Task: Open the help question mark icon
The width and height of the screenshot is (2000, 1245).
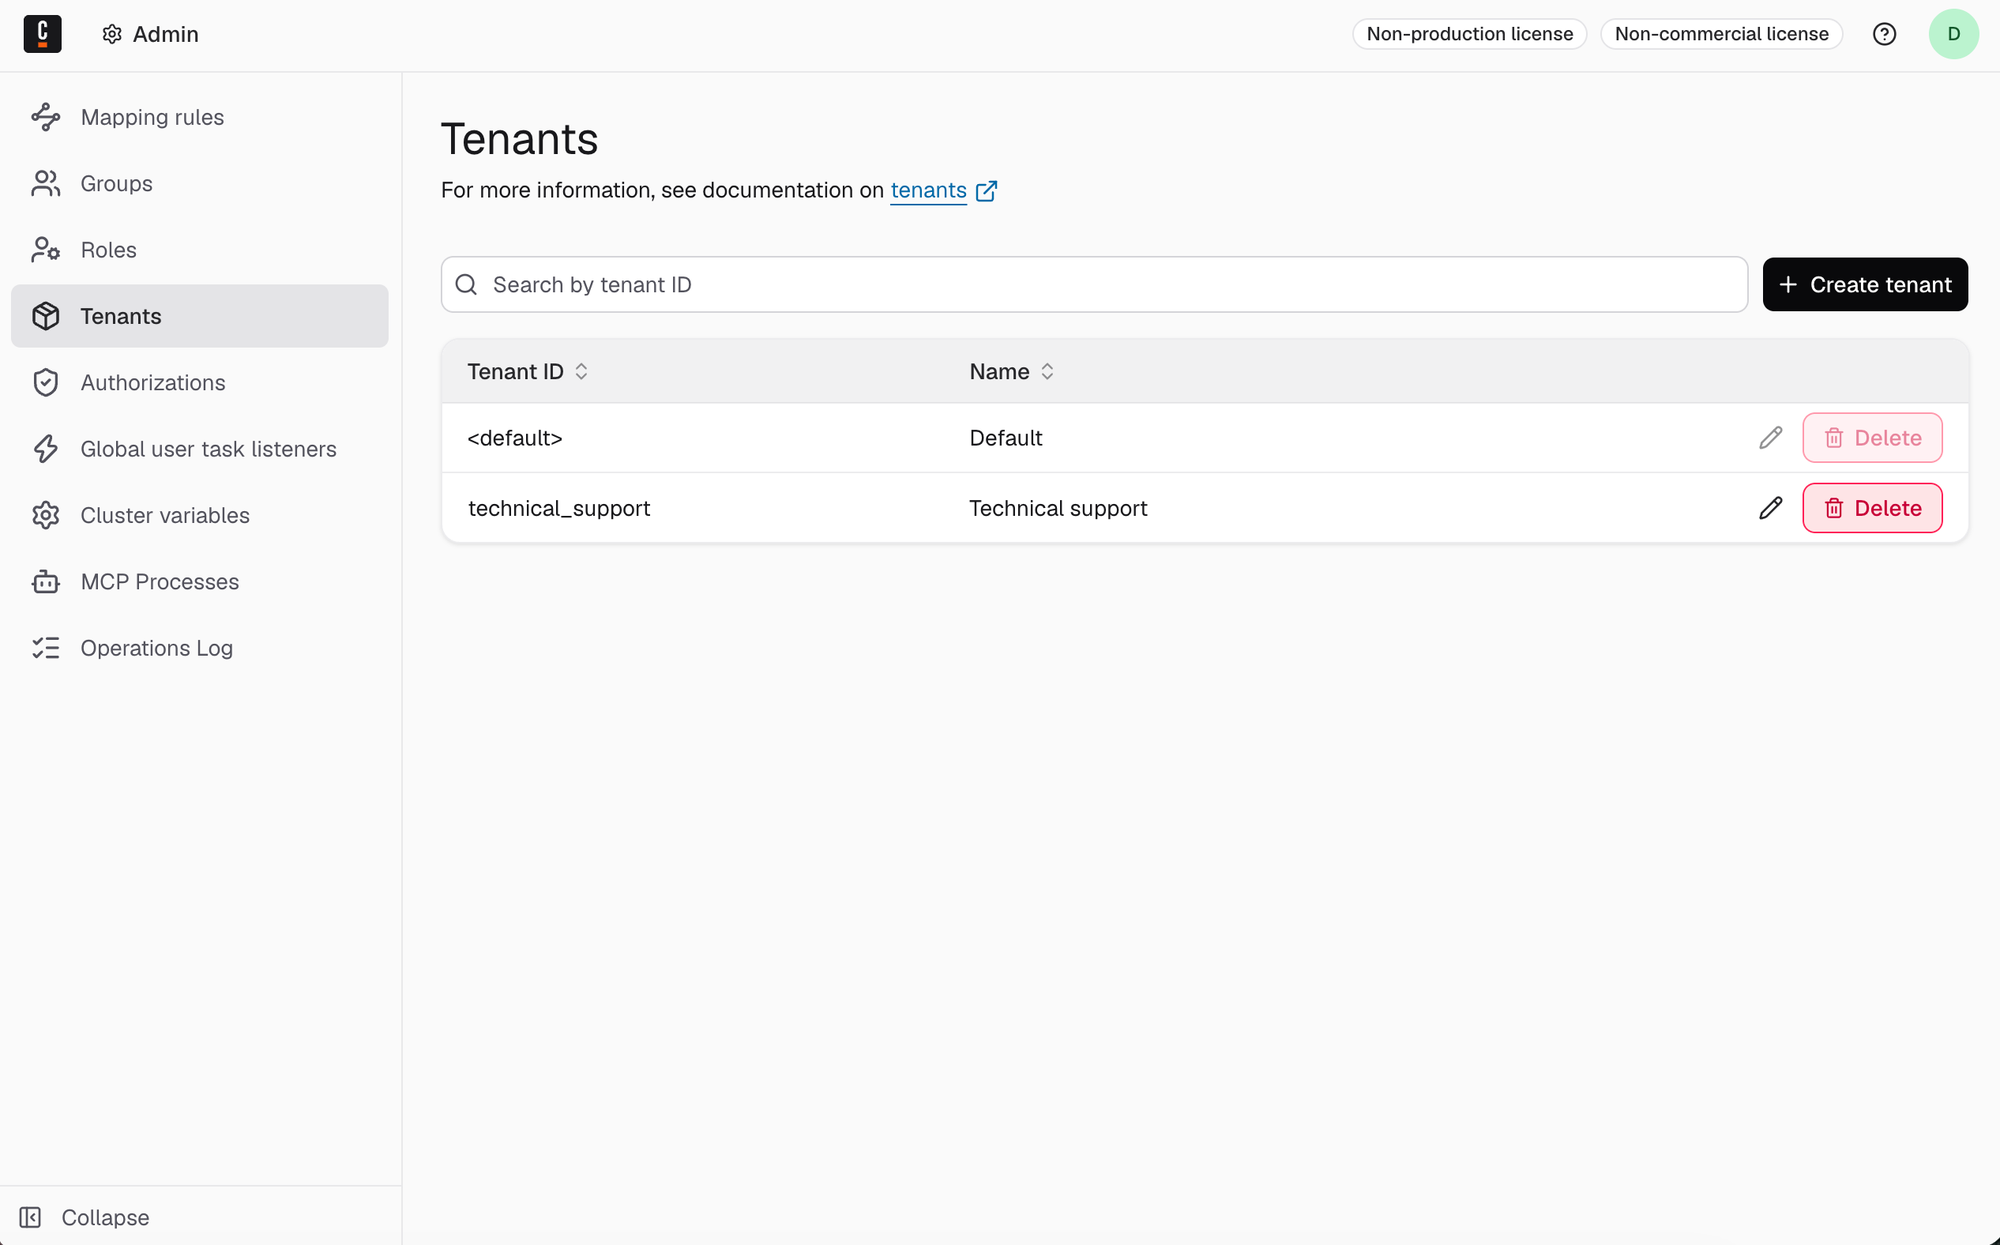Action: 1884,34
